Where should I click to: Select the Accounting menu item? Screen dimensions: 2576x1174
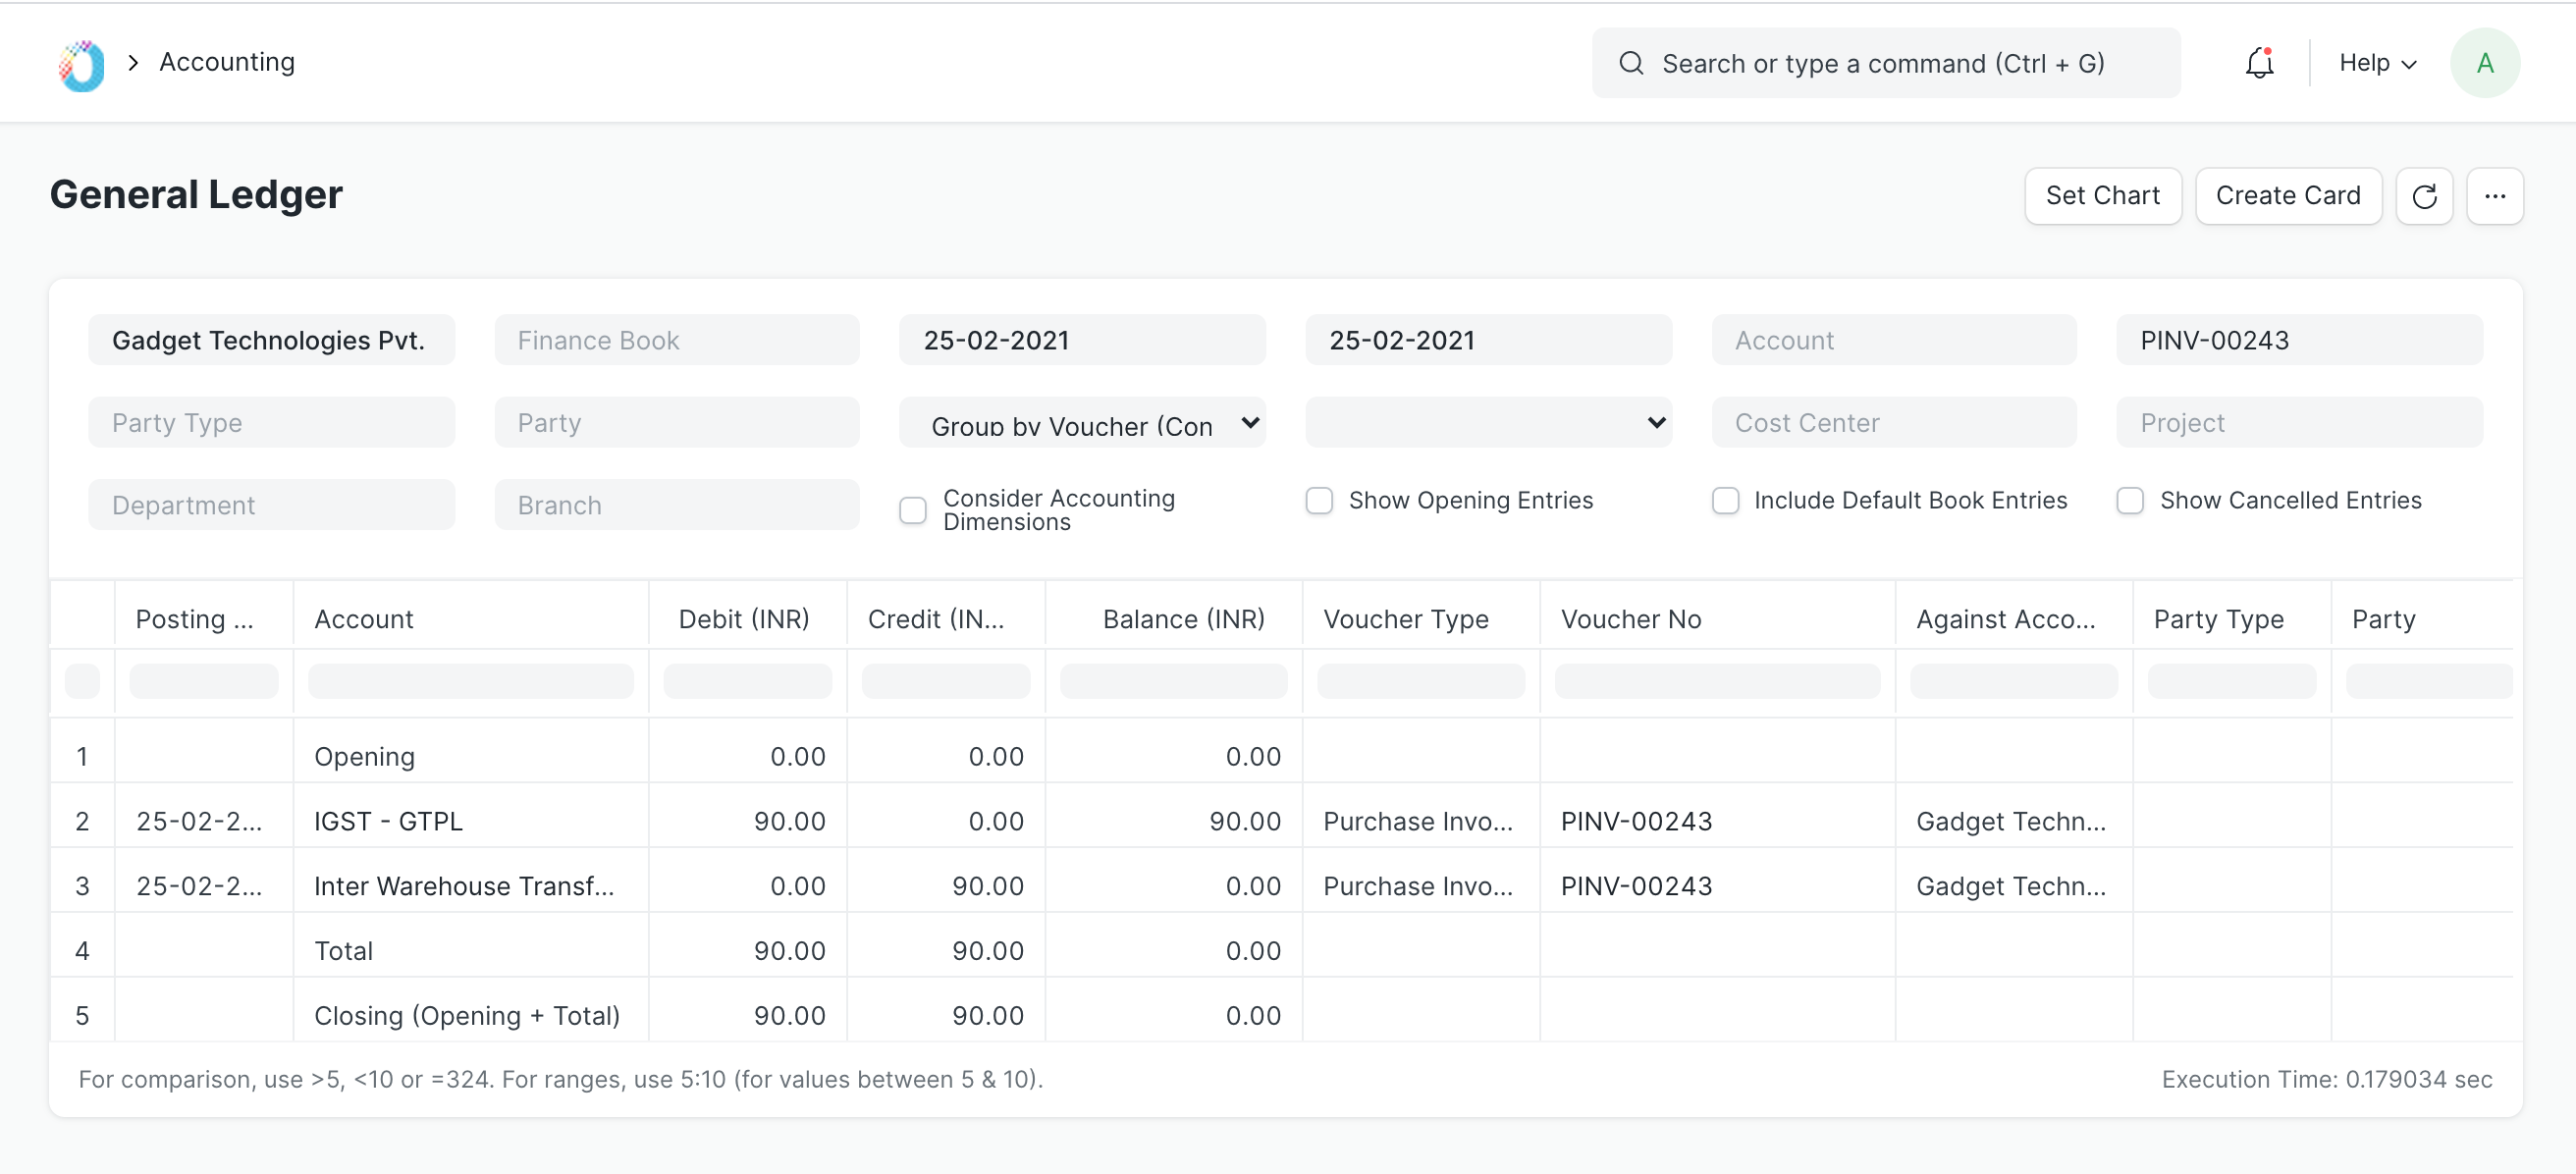(227, 63)
